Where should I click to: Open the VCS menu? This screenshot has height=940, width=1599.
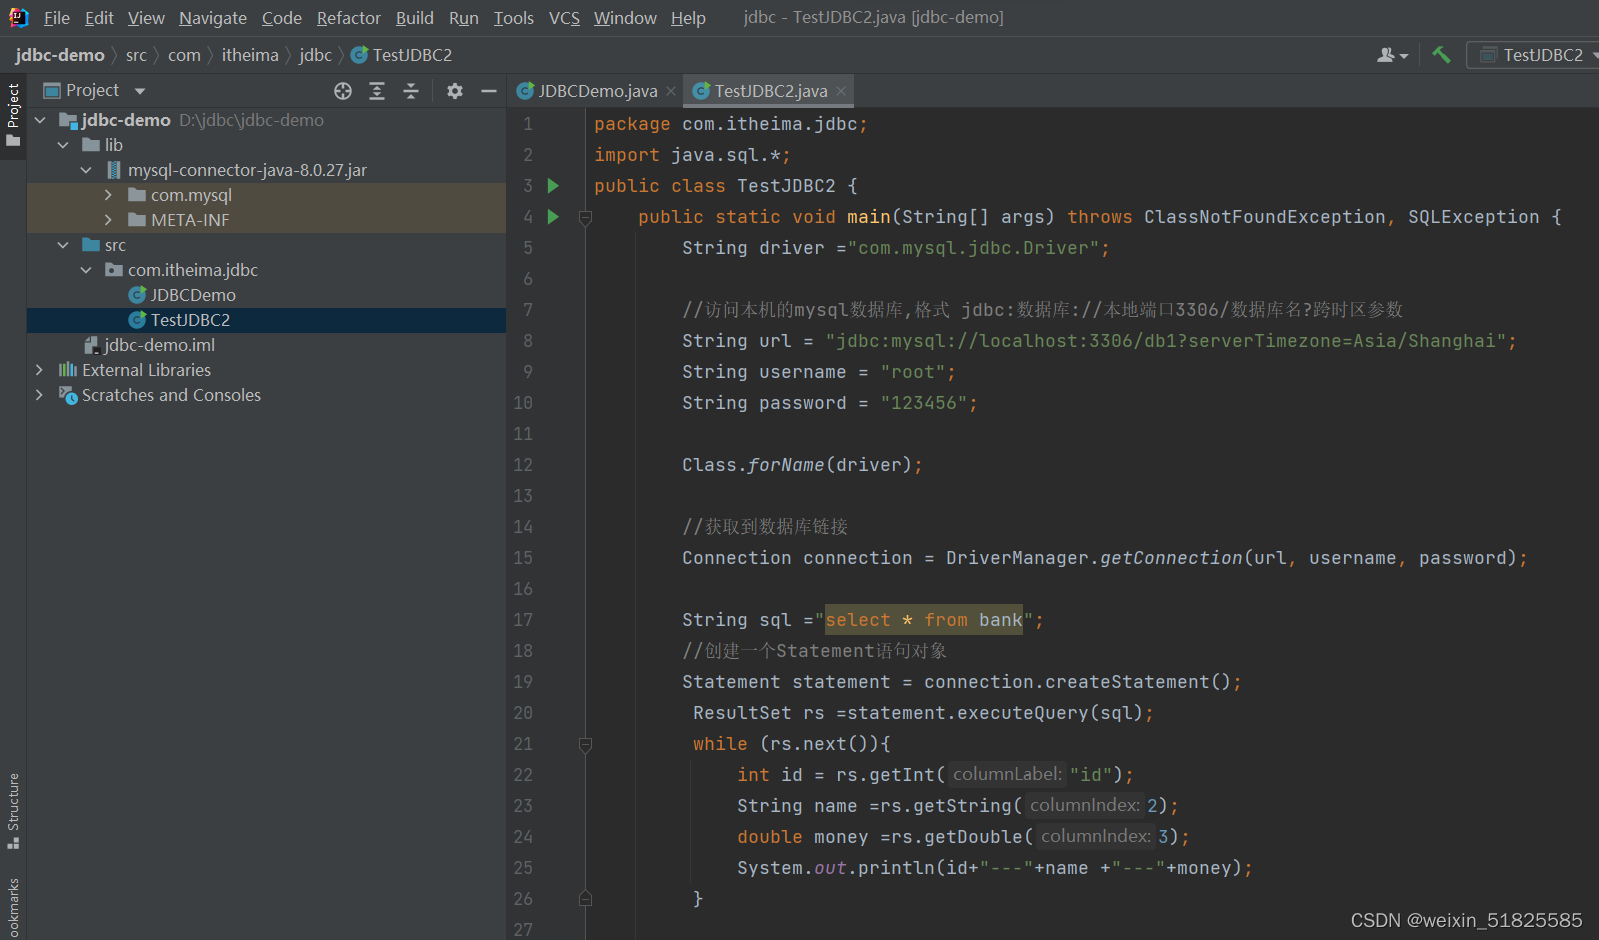point(564,18)
